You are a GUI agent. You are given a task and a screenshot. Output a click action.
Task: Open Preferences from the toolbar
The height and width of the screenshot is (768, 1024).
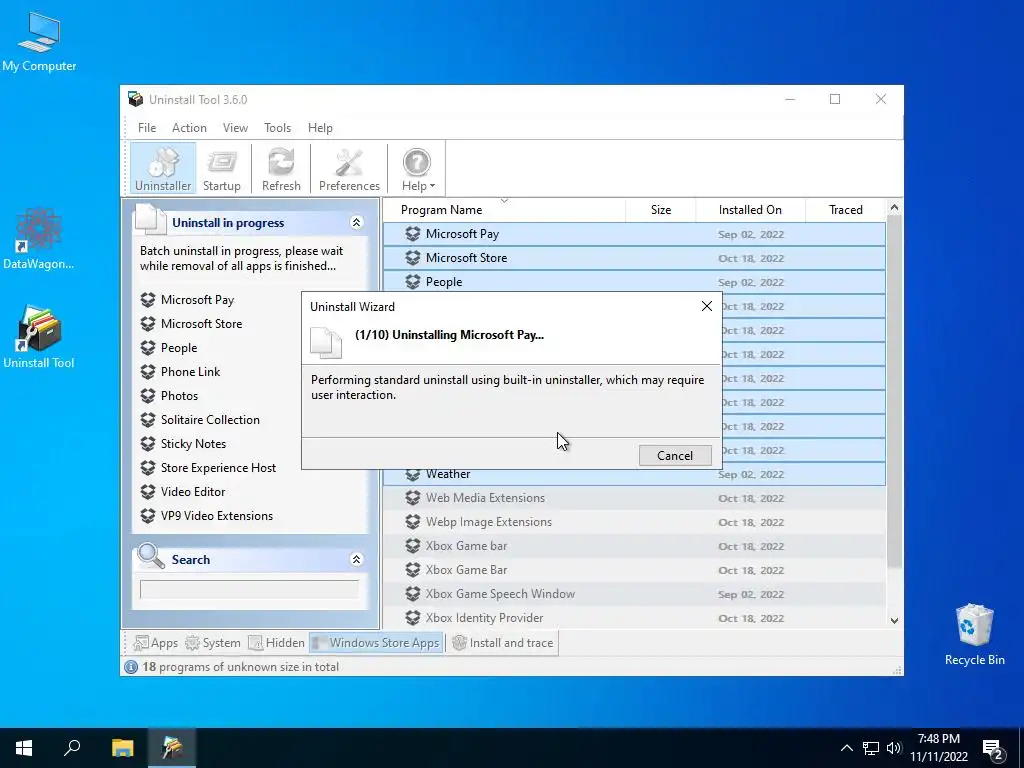click(349, 168)
